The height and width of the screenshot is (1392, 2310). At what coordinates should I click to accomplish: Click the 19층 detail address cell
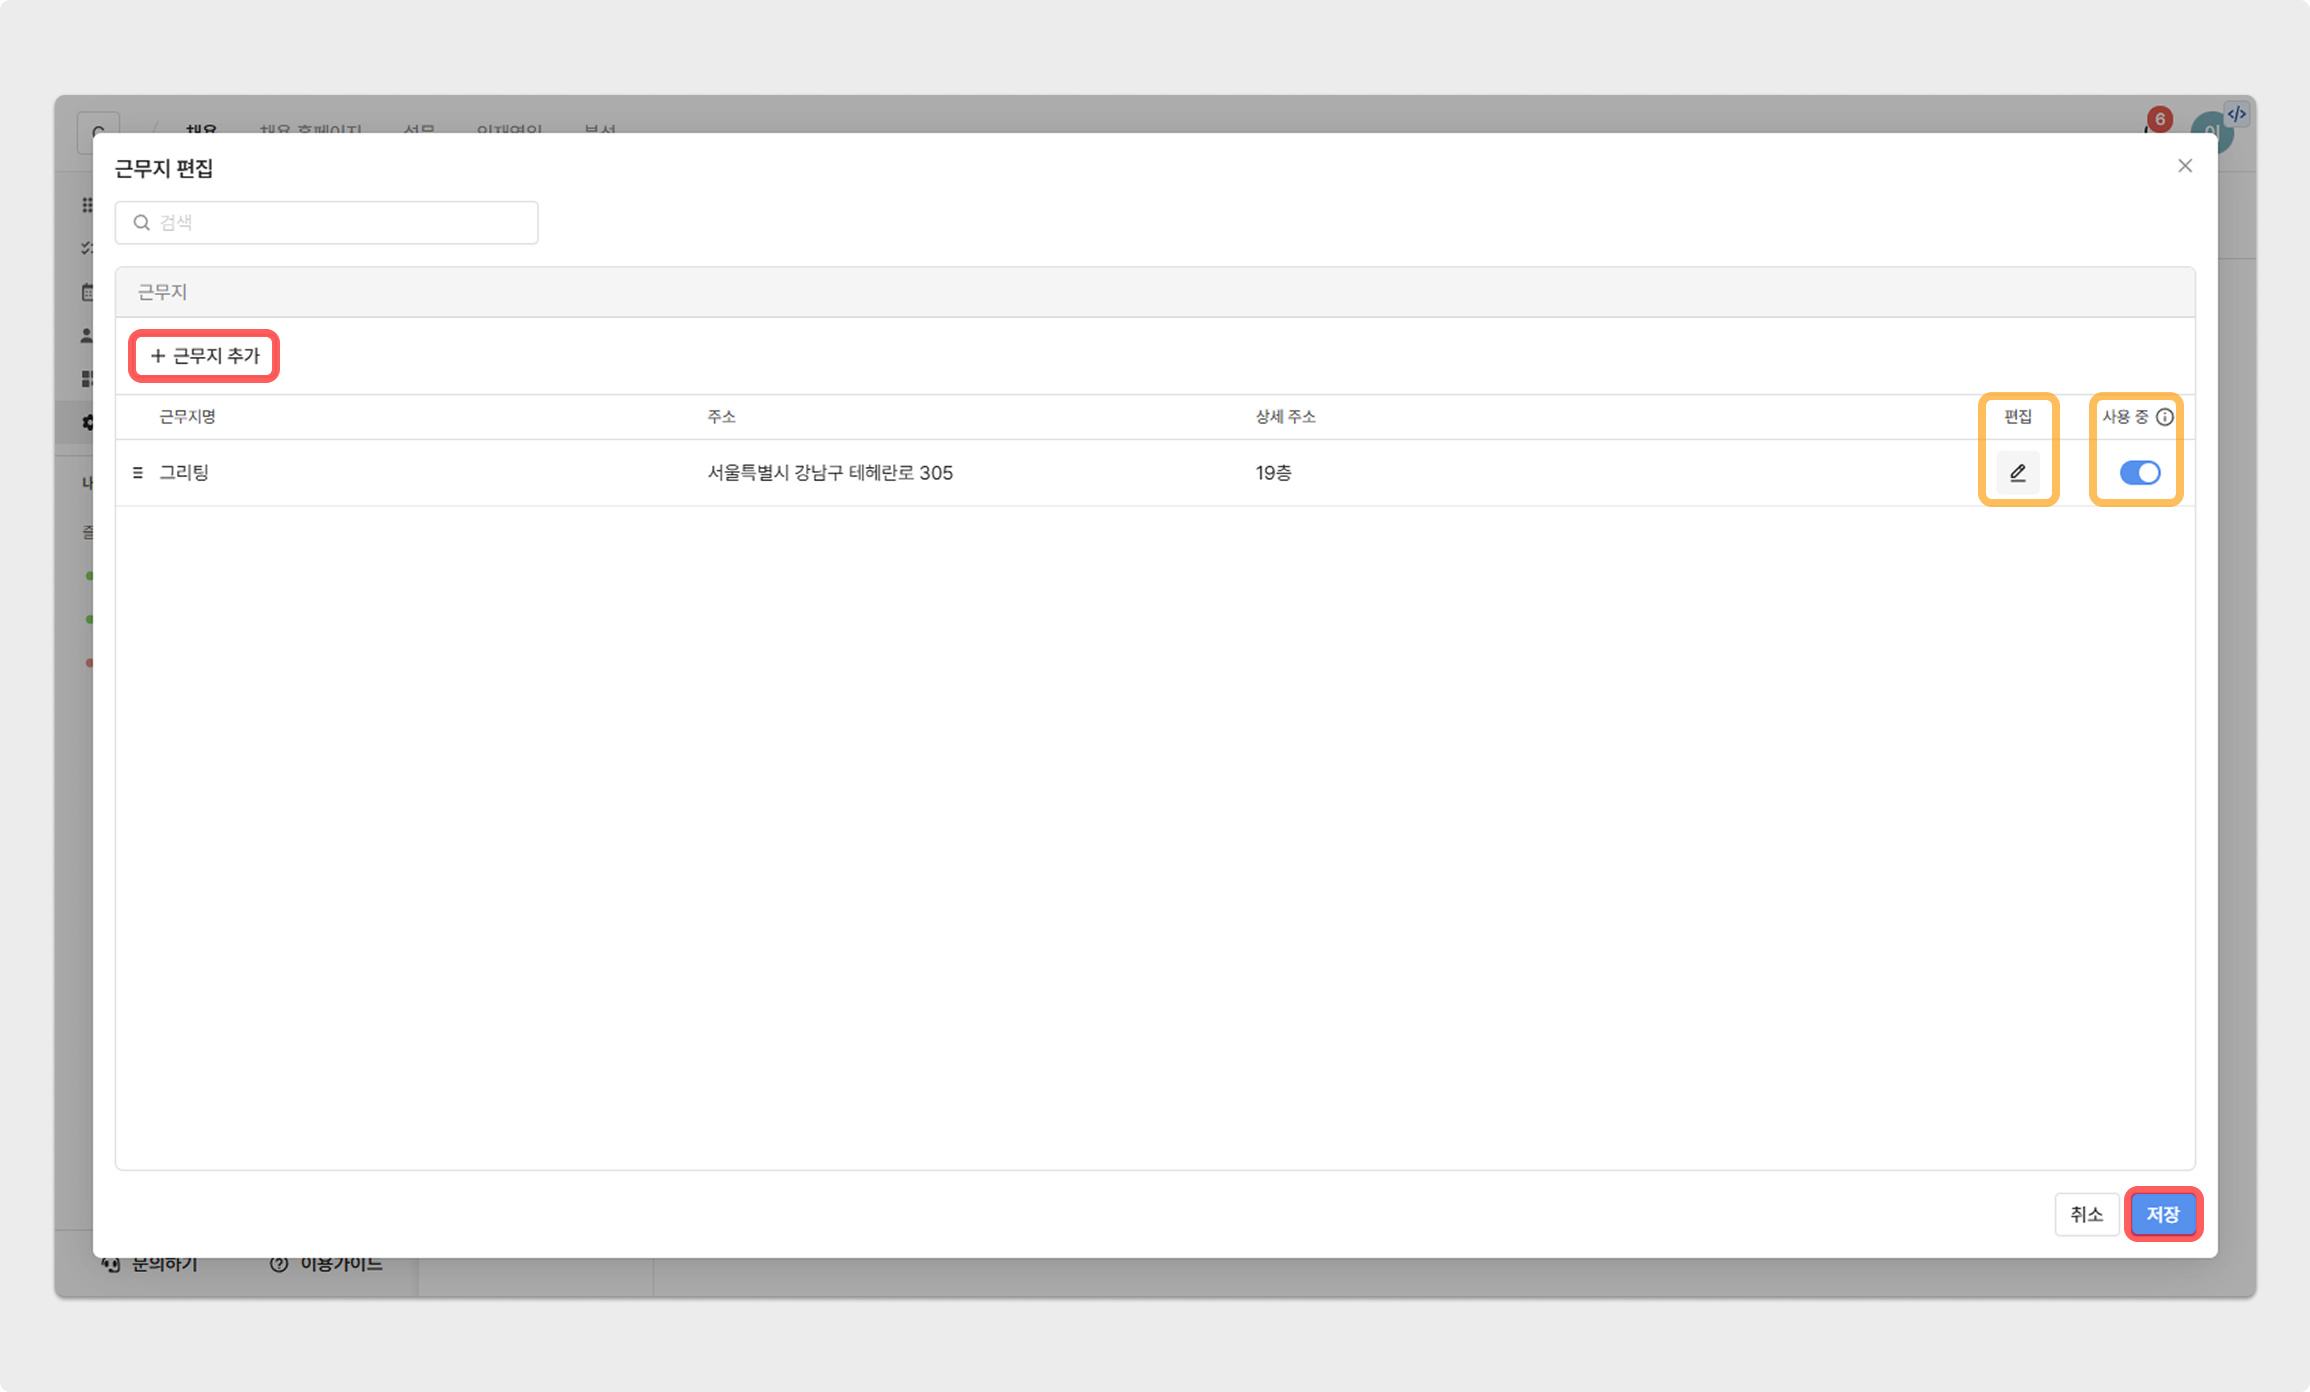(1273, 473)
